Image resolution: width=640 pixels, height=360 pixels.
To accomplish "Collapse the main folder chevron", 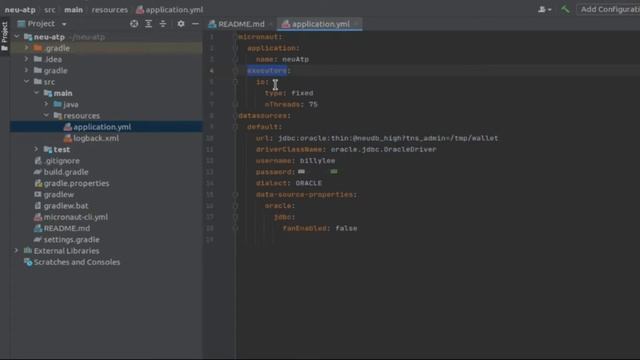I will [36, 93].
